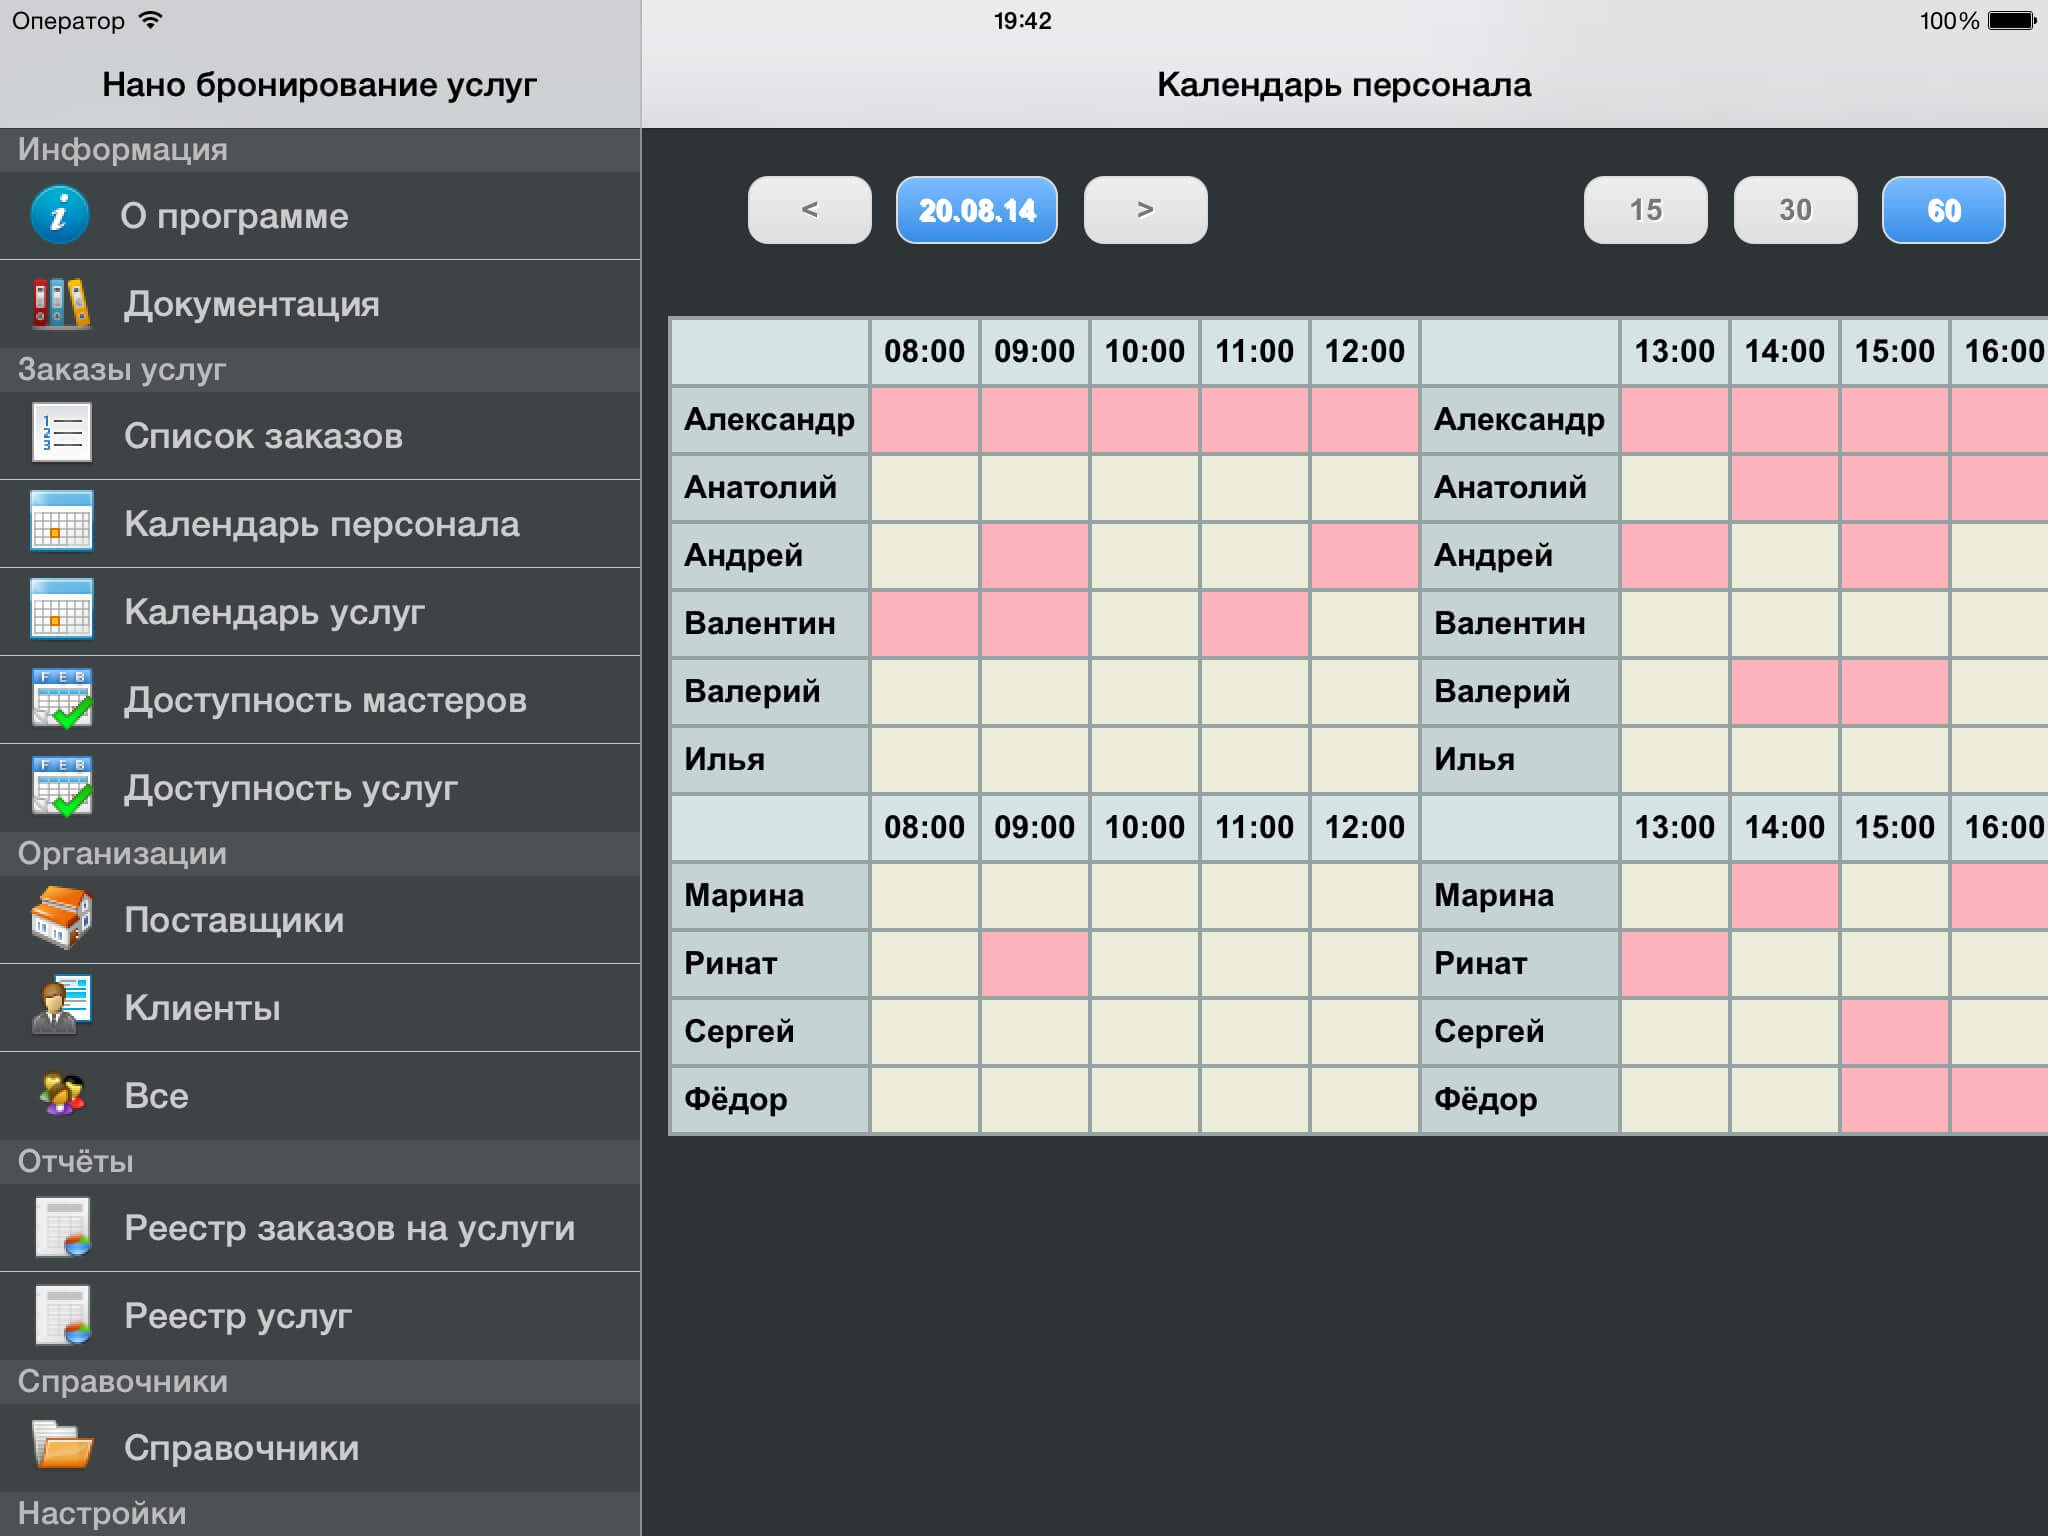2048x1536 pixels.
Task: Switch to 15-minute interval view
Action: (1645, 210)
